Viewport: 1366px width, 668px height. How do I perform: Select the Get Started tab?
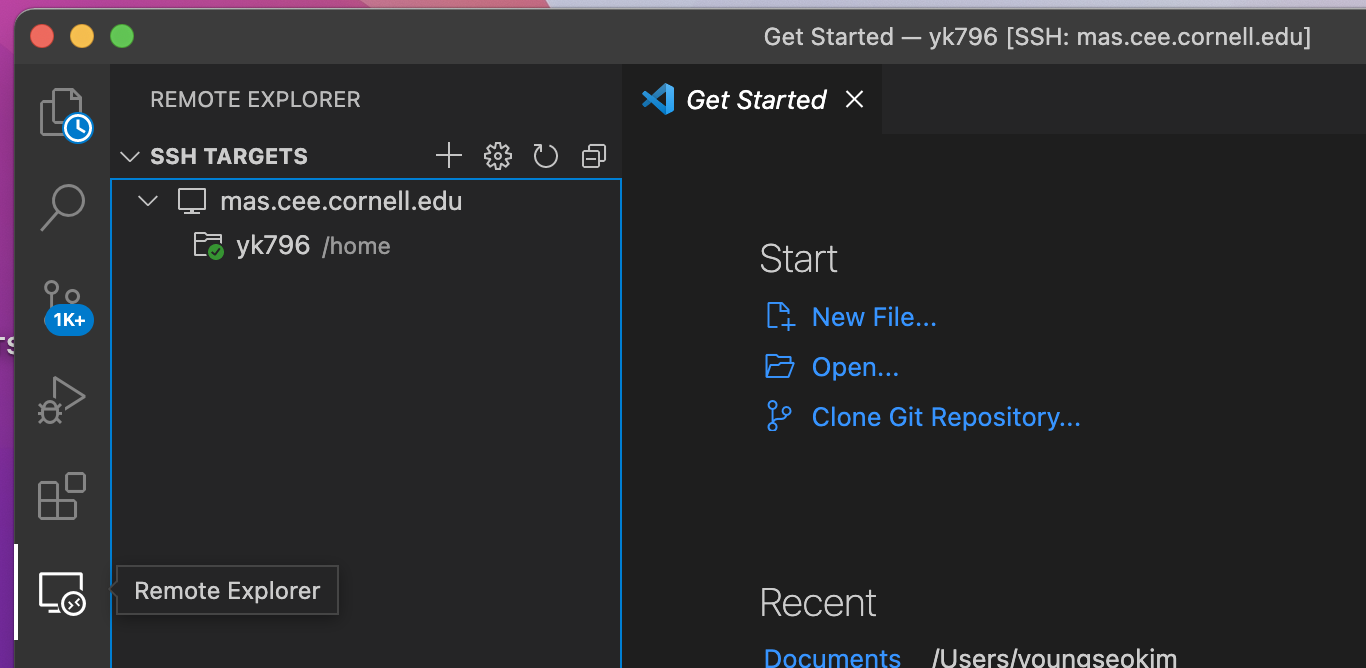pos(752,99)
